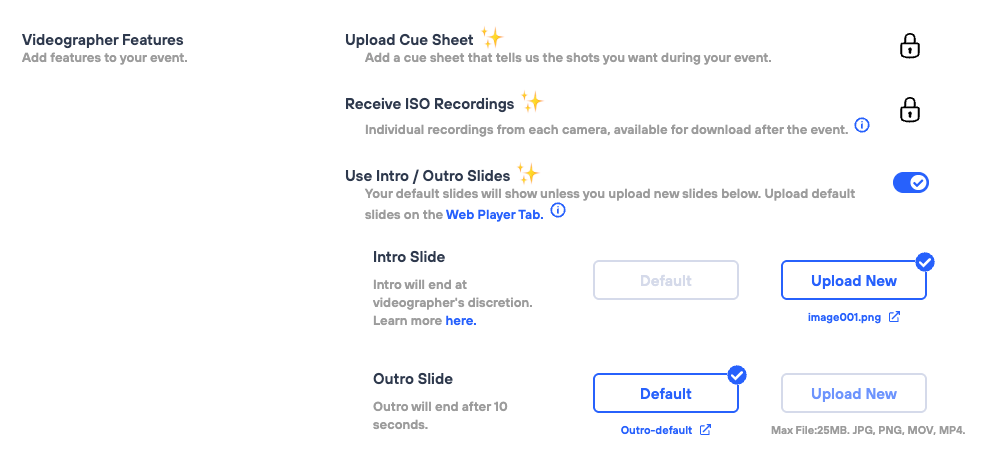Open external link icon next to image001.png

[895, 318]
